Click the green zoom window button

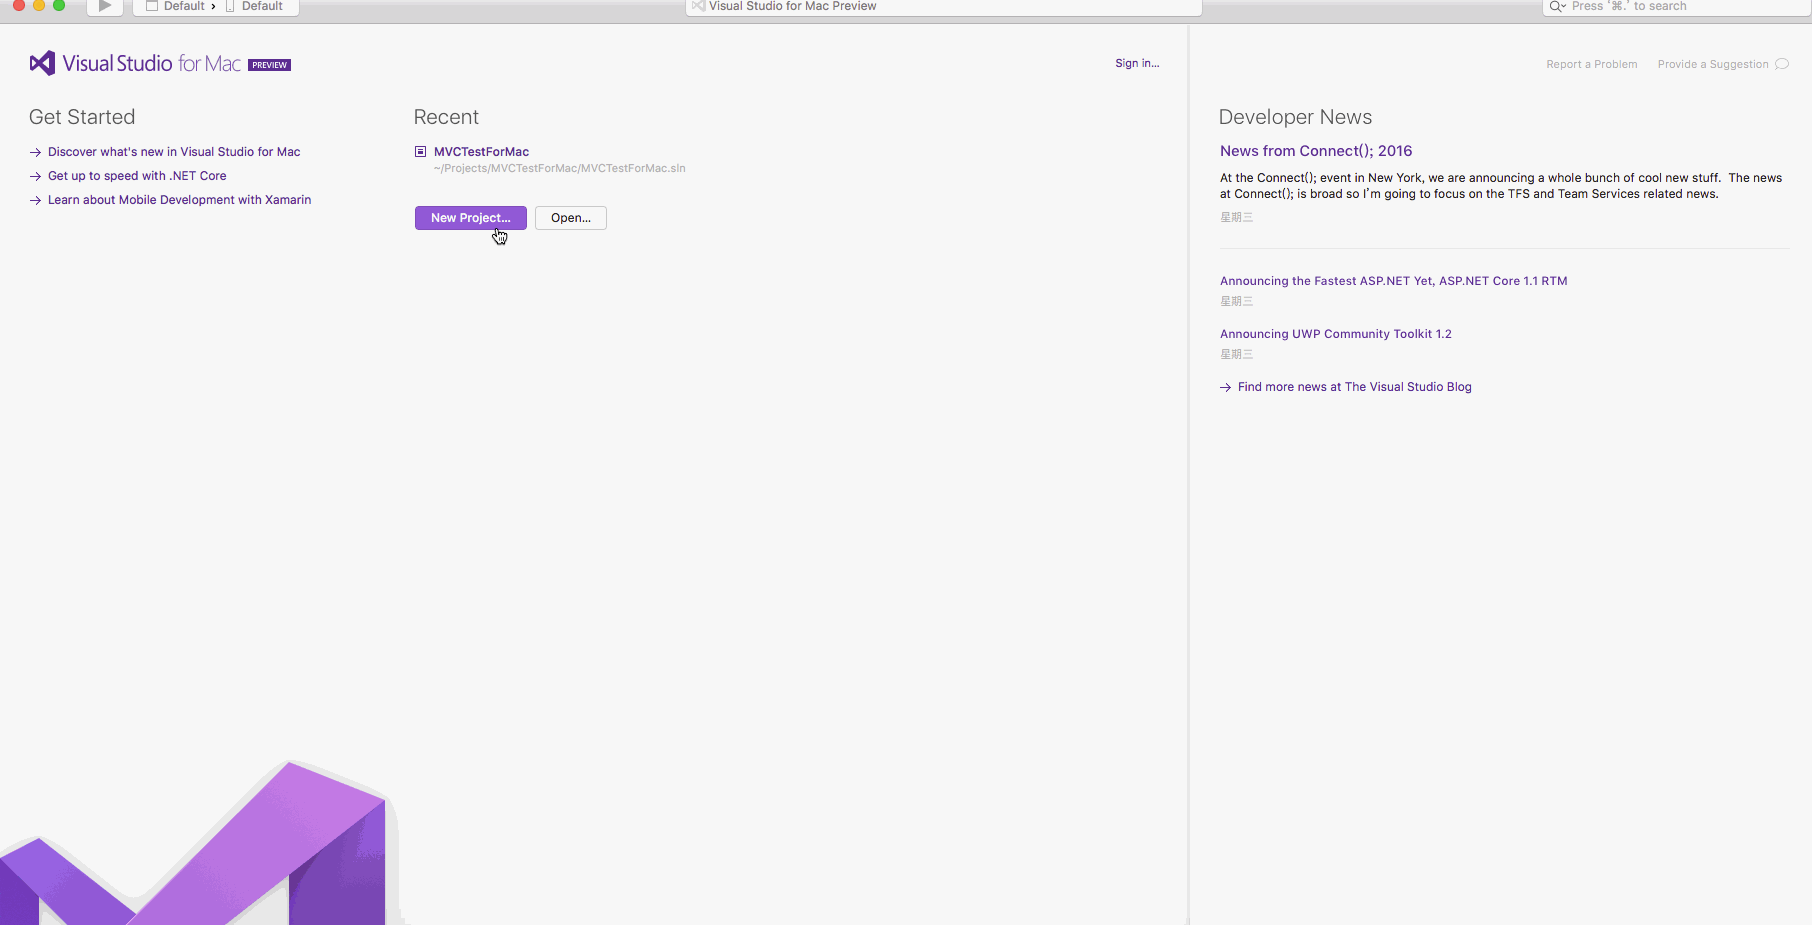tap(59, 5)
